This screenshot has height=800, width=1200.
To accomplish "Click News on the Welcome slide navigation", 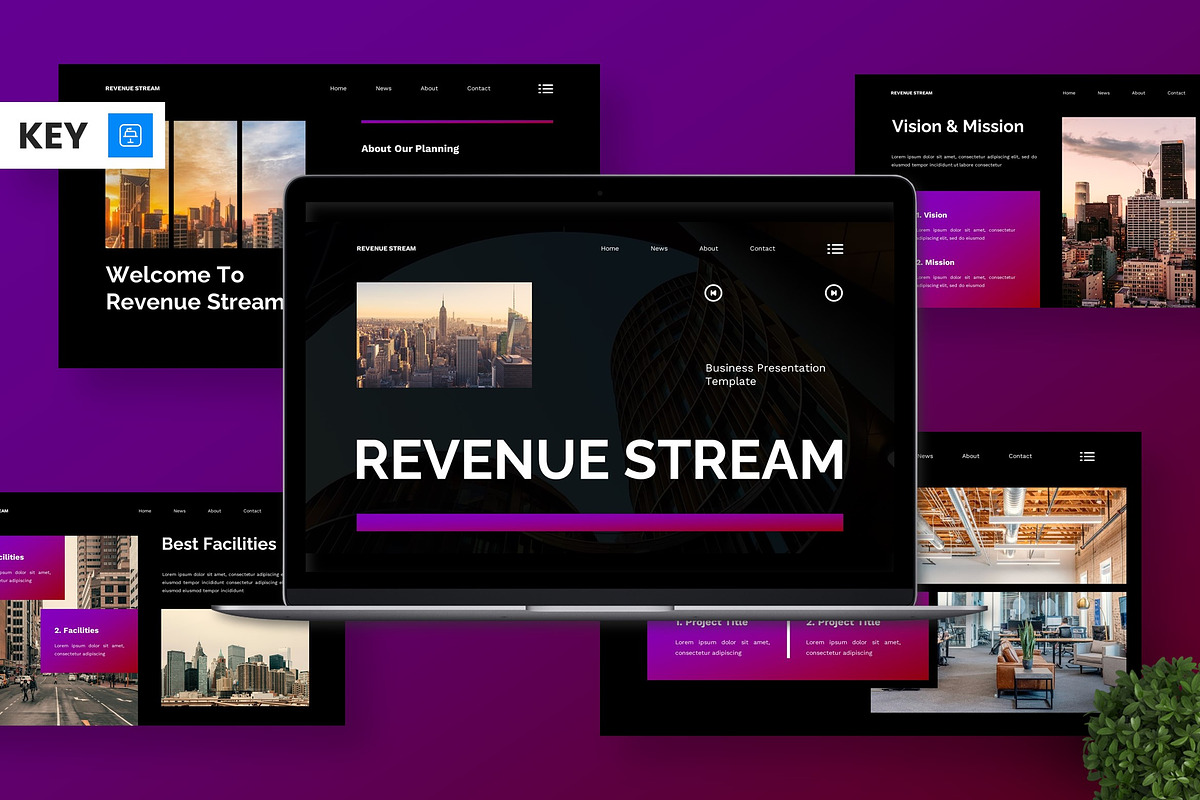I will pos(384,88).
